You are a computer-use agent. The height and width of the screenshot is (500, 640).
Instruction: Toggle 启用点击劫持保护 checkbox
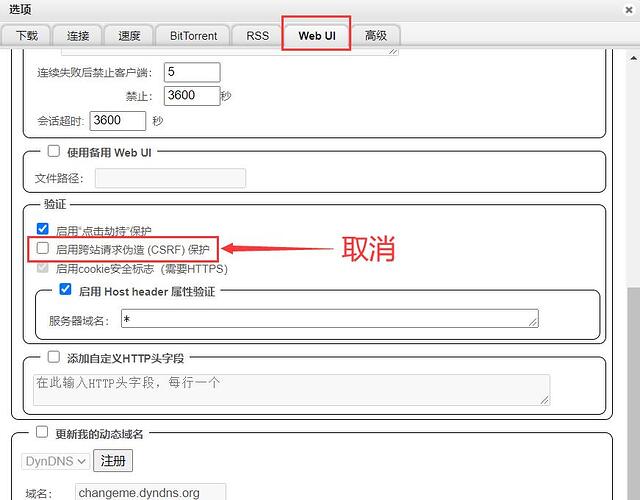[x=42, y=229]
